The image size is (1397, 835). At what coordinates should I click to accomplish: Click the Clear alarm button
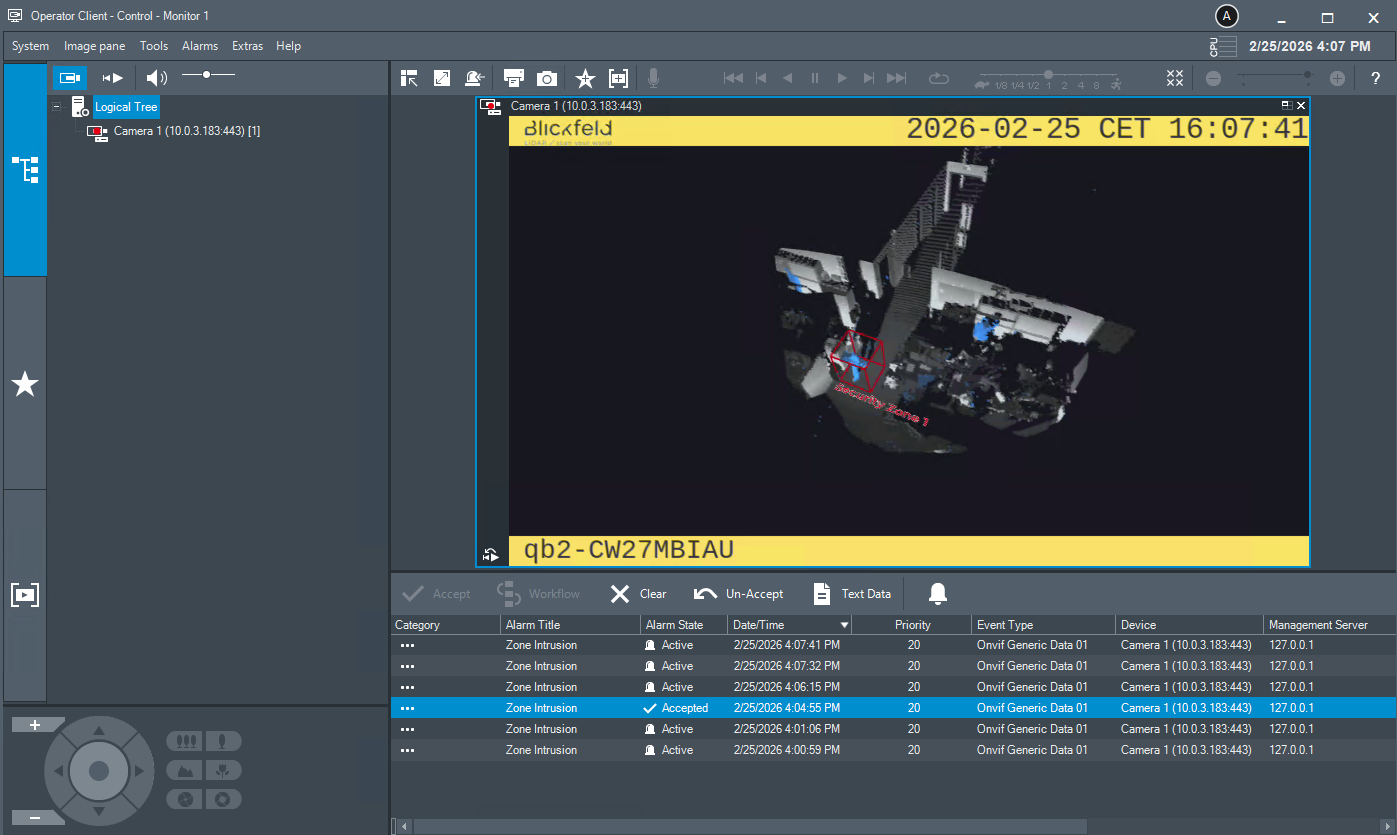(638, 594)
